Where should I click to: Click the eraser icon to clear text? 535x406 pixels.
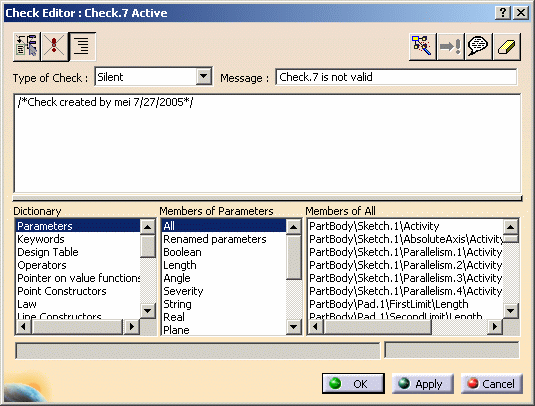(x=506, y=46)
